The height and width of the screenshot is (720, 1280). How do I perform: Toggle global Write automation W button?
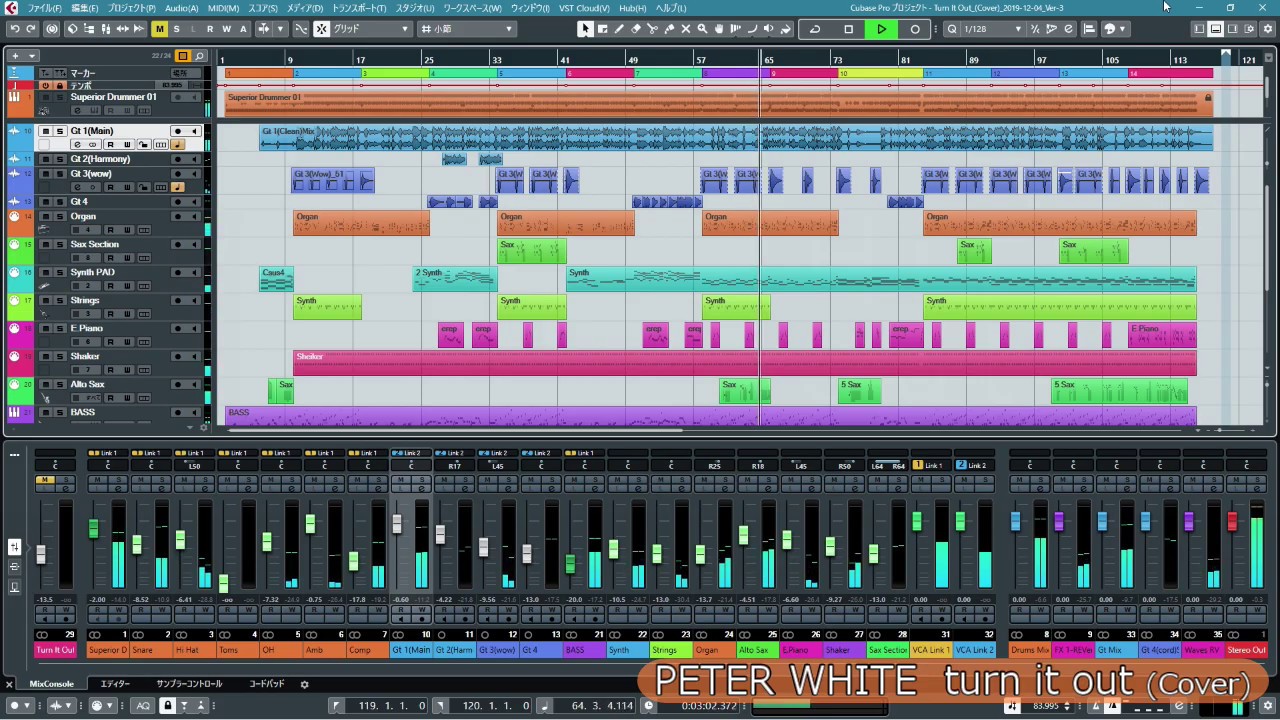[227, 29]
